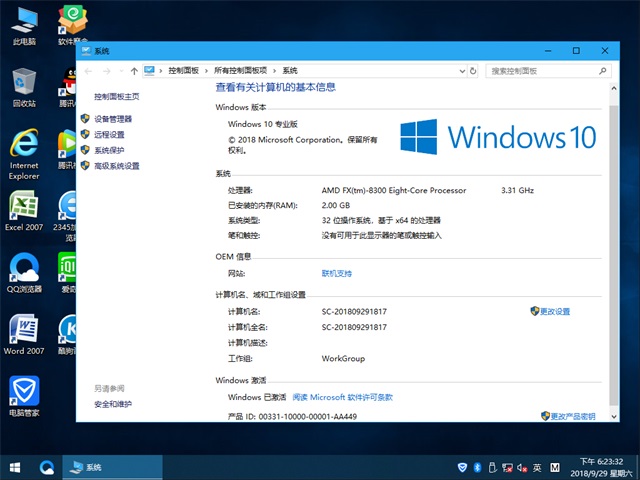Click the 更改设置 link next to computer name
This screenshot has width=640, height=480.
[554, 311]
